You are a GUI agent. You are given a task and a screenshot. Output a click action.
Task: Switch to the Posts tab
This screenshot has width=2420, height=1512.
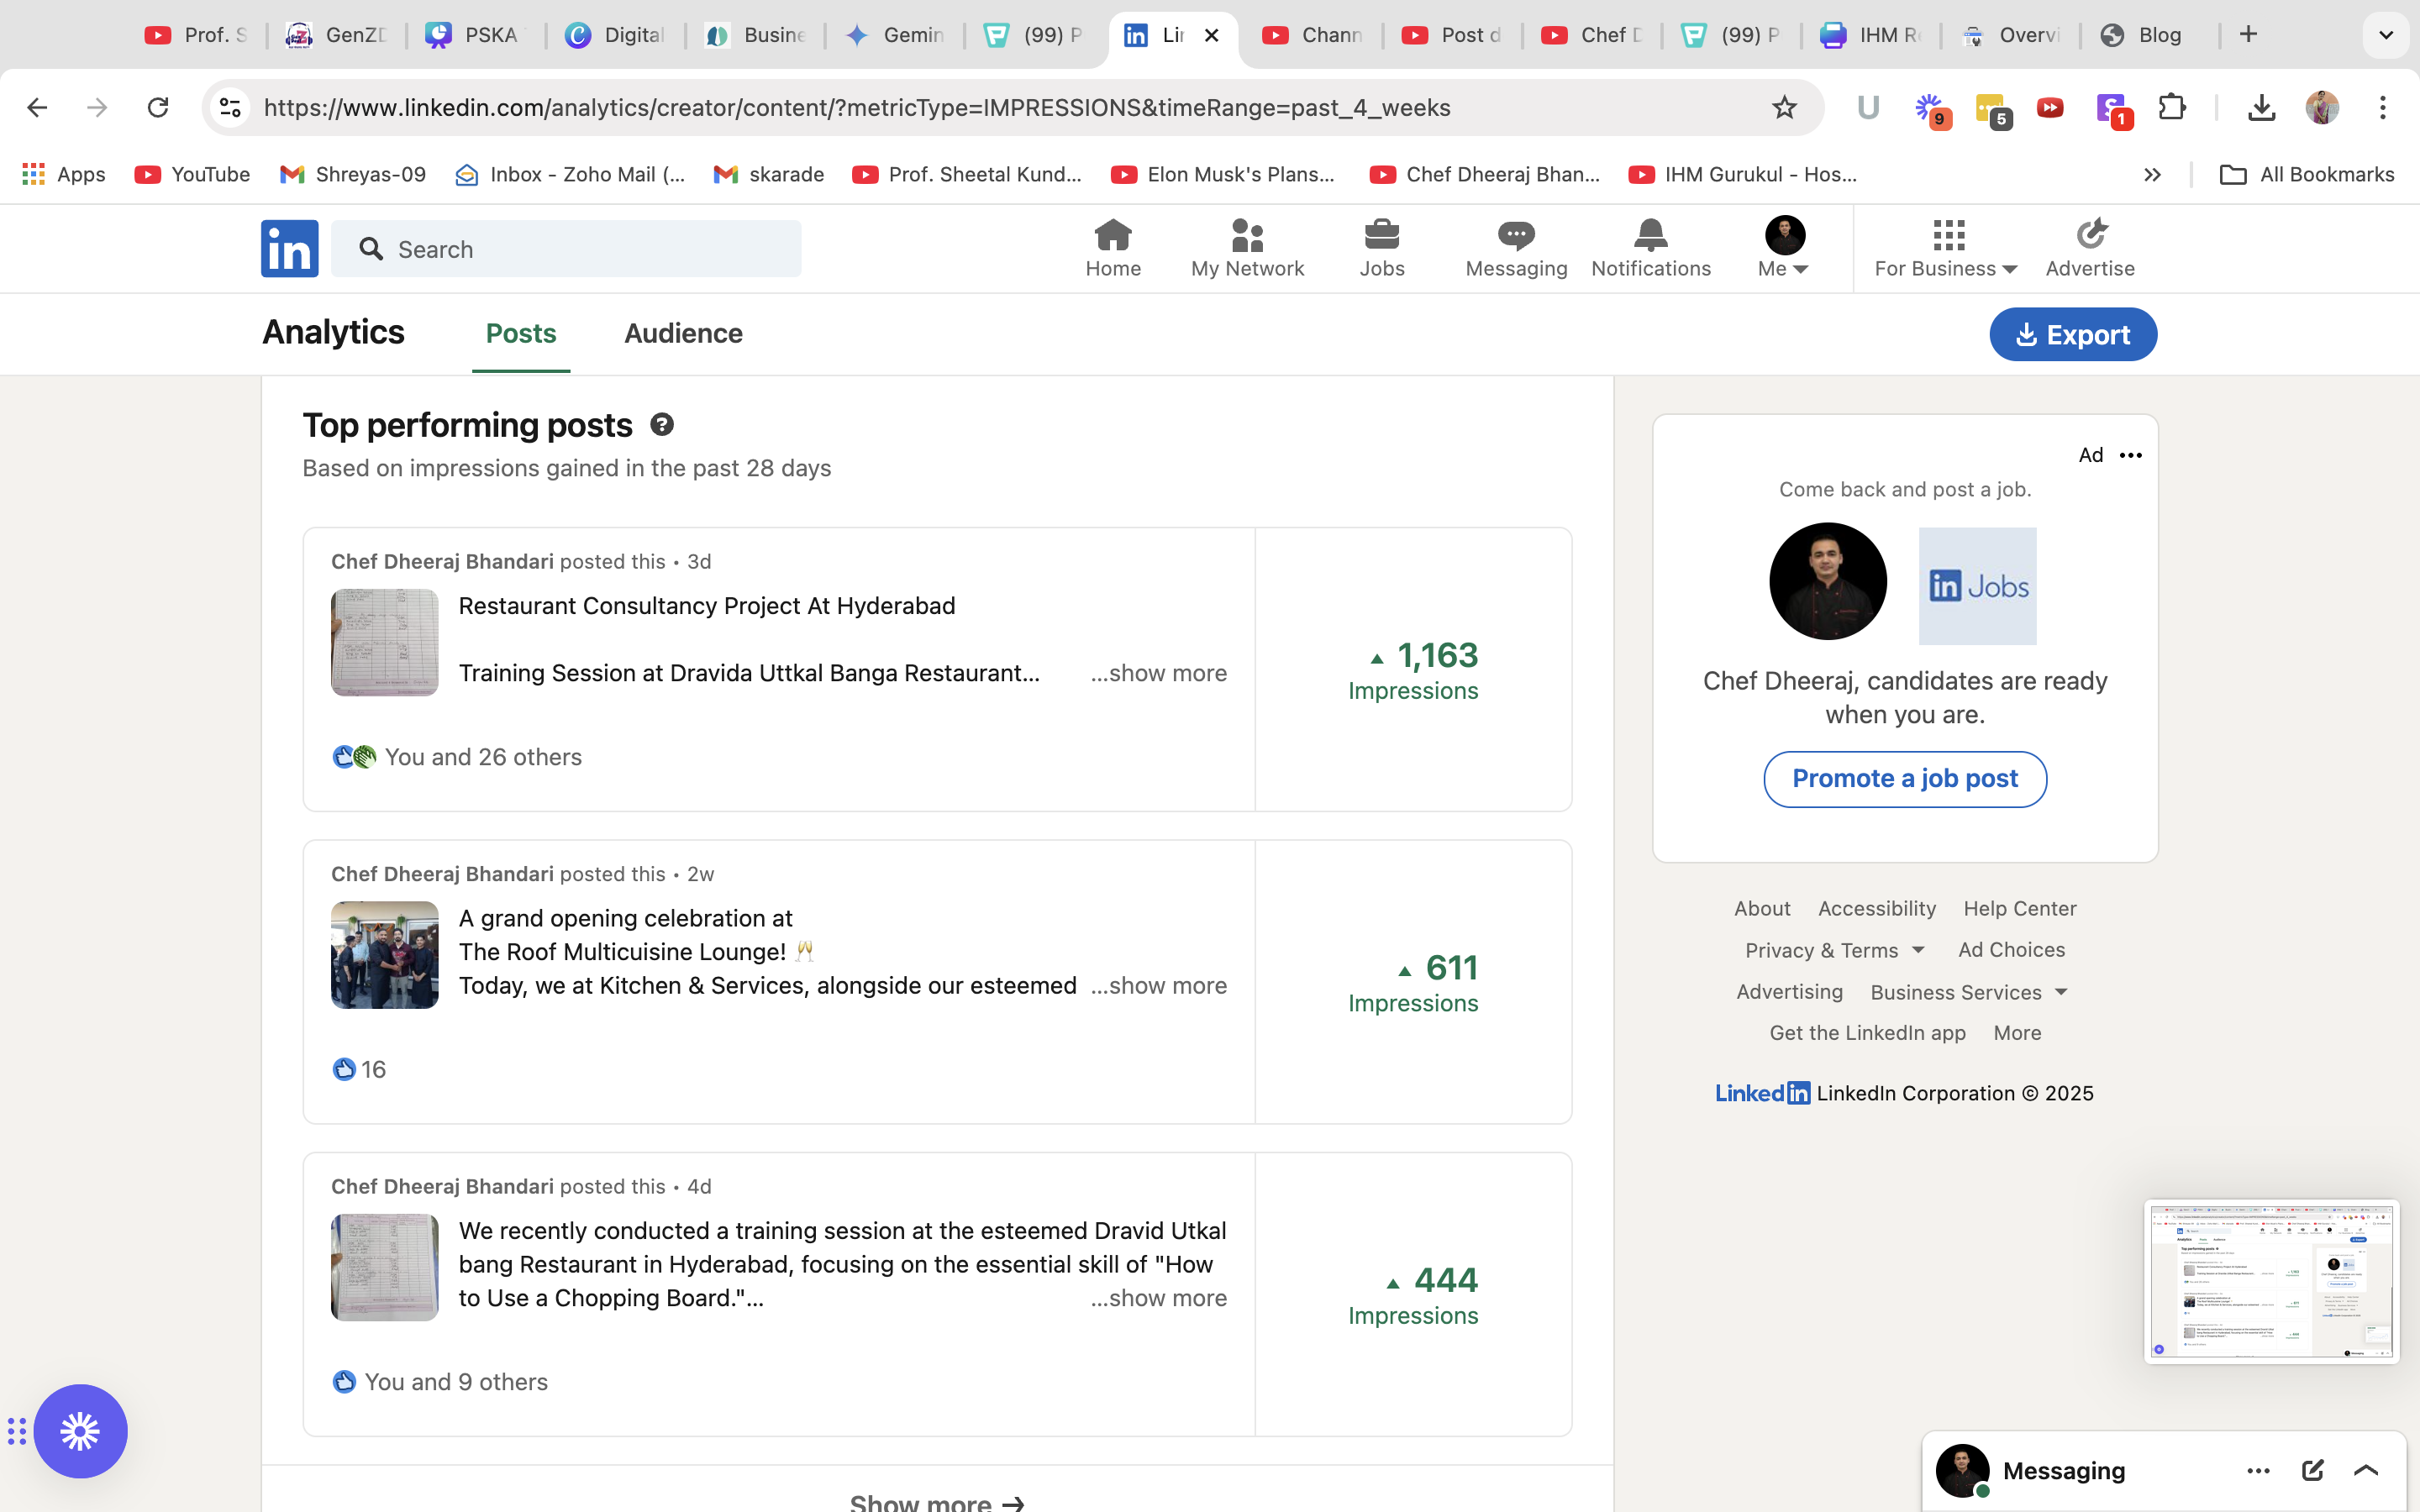coord(521,334)
